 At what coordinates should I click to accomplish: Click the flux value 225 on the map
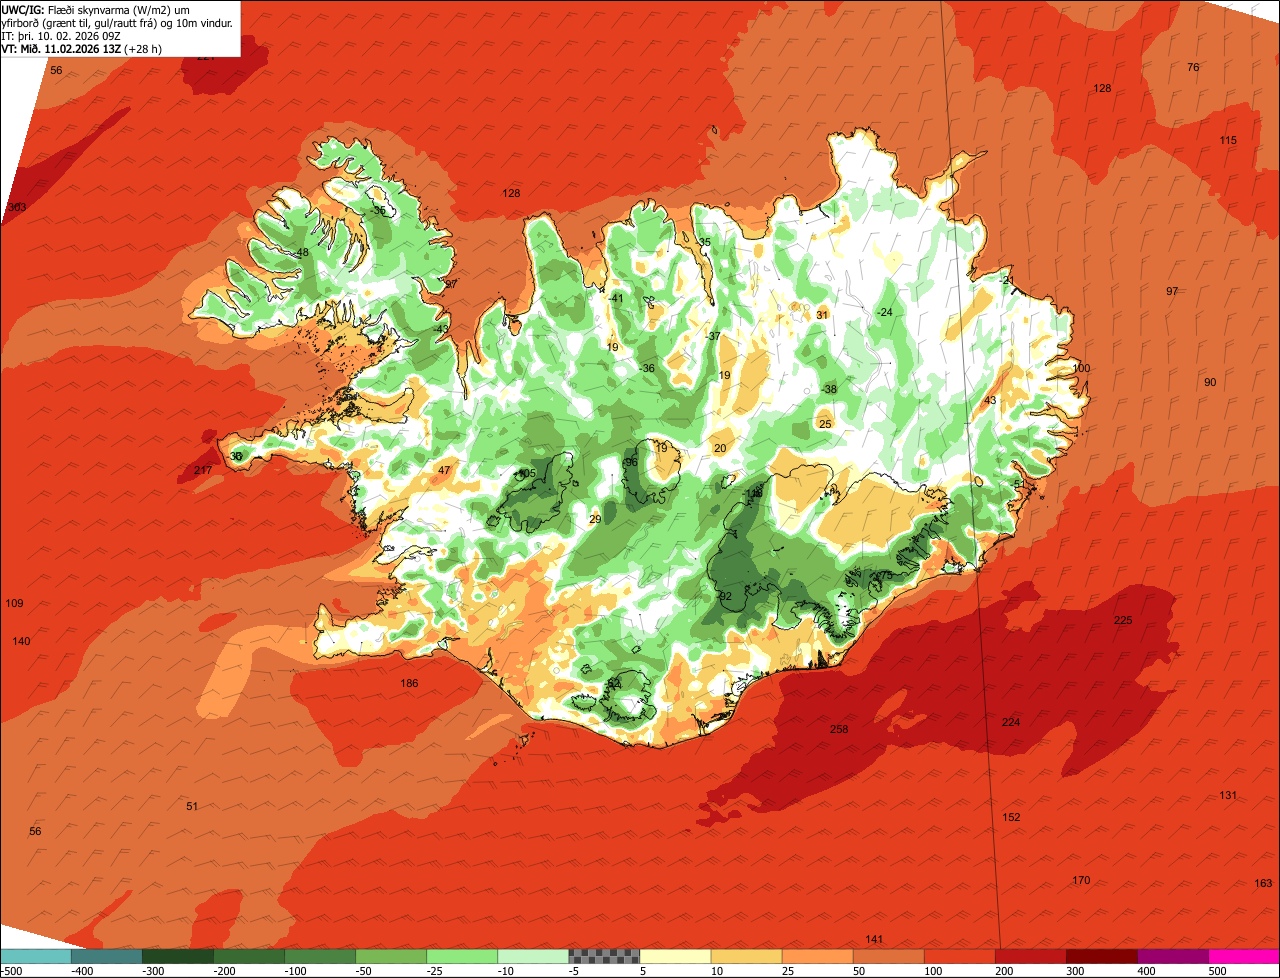pos(1123,621)
